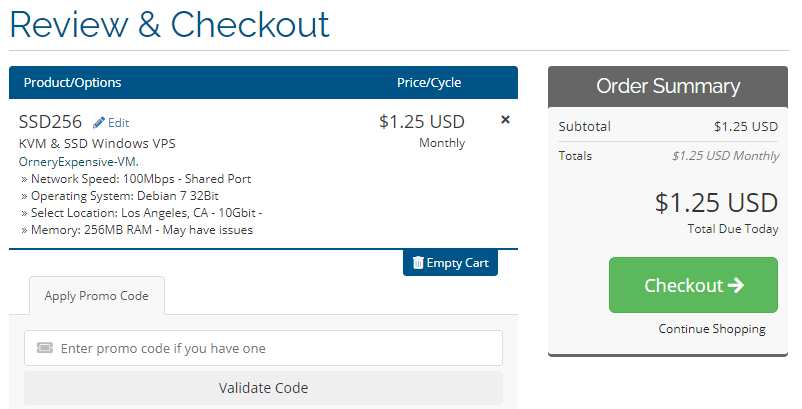Image resolution: width=802 pixels, height=409 pixels.
Task: Click the Order Summary heading
Action: [x=668, y=86]
